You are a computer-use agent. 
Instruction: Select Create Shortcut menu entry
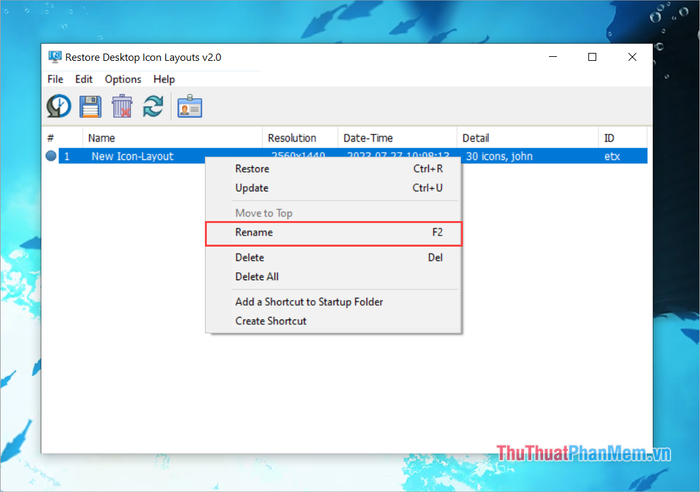333,321
